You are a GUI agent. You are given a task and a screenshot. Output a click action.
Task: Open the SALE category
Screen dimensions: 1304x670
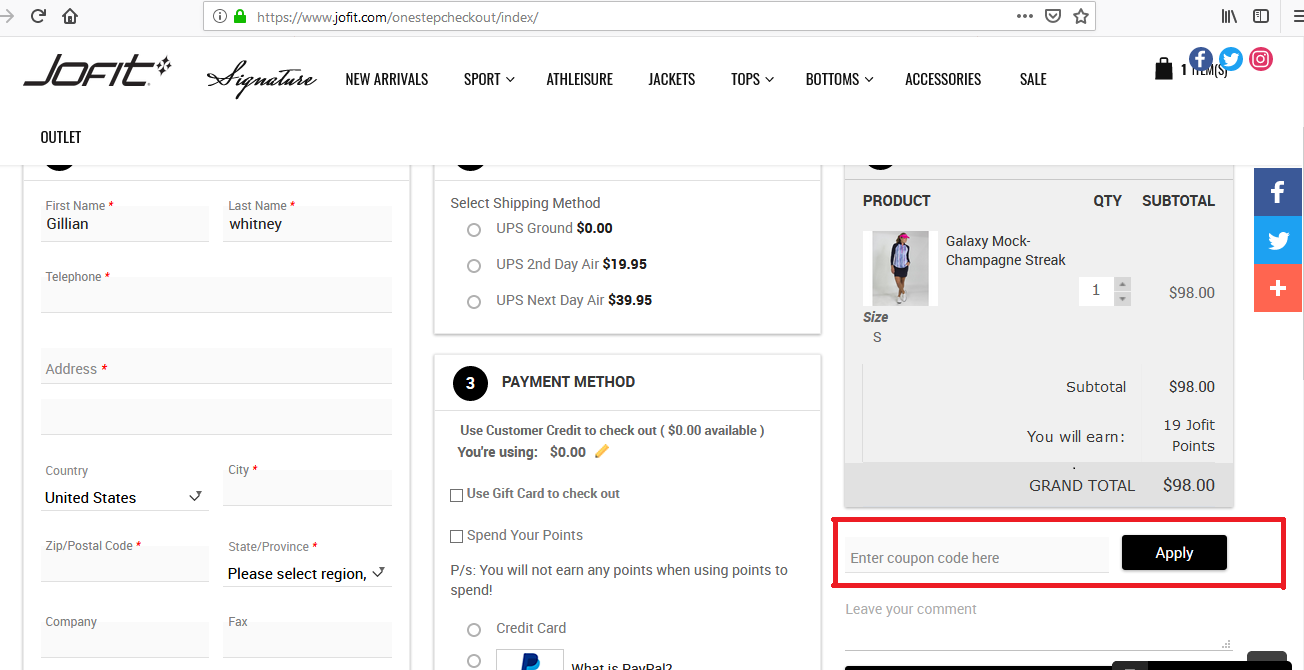(1033, 79)
